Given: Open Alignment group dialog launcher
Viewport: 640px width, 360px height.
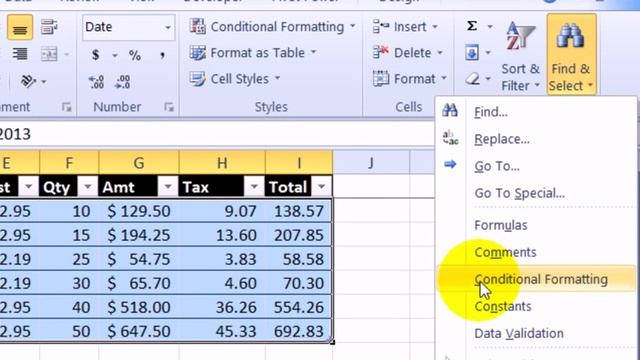Looking at the screenshot, I should [67, 107].
